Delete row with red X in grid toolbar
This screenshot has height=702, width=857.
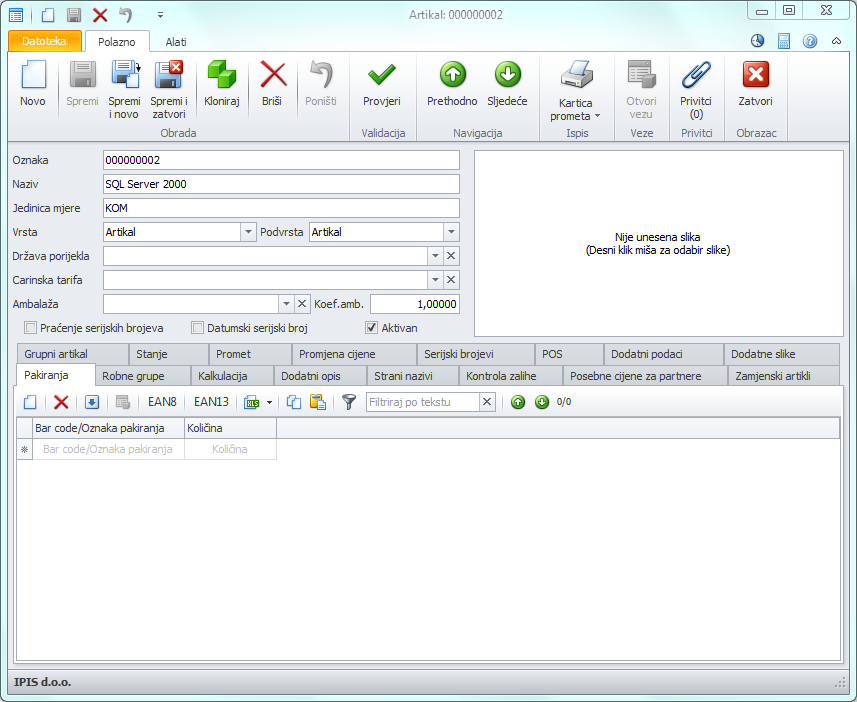click(61, 402)
